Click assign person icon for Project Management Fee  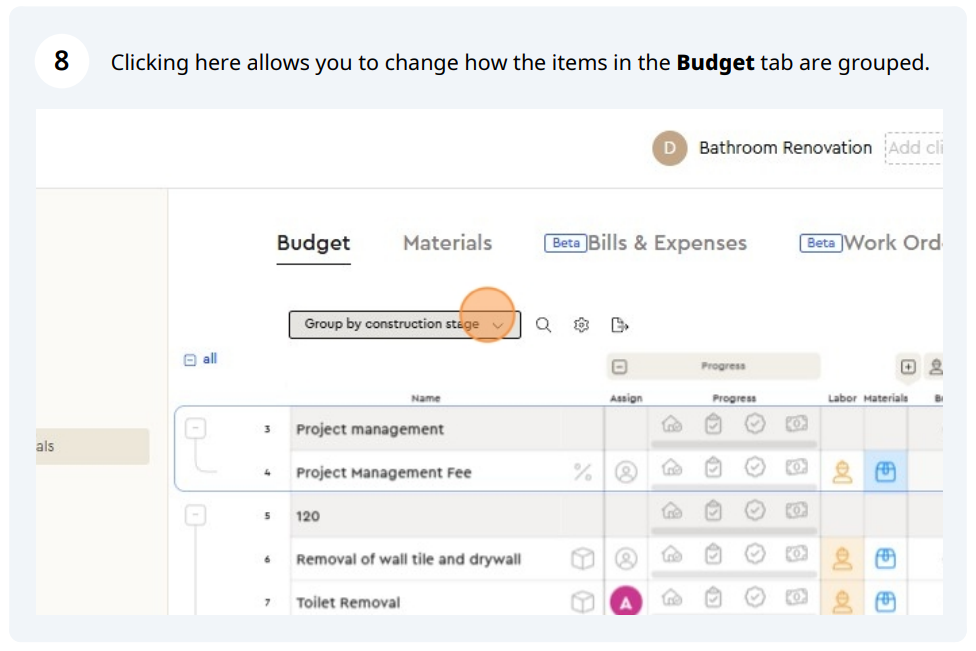[x=626, y=472]
